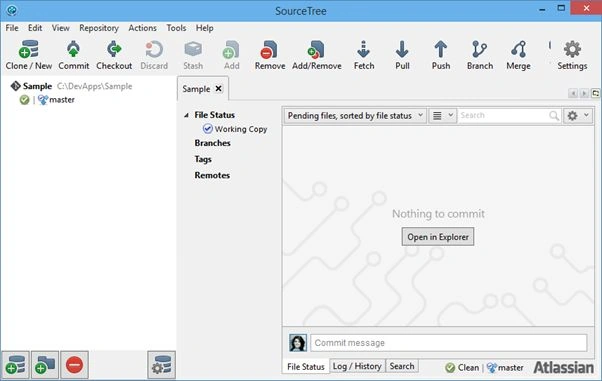602x381 pixels.
Task: Click the Open in Explorer button
Action: [x=438, y=237]
